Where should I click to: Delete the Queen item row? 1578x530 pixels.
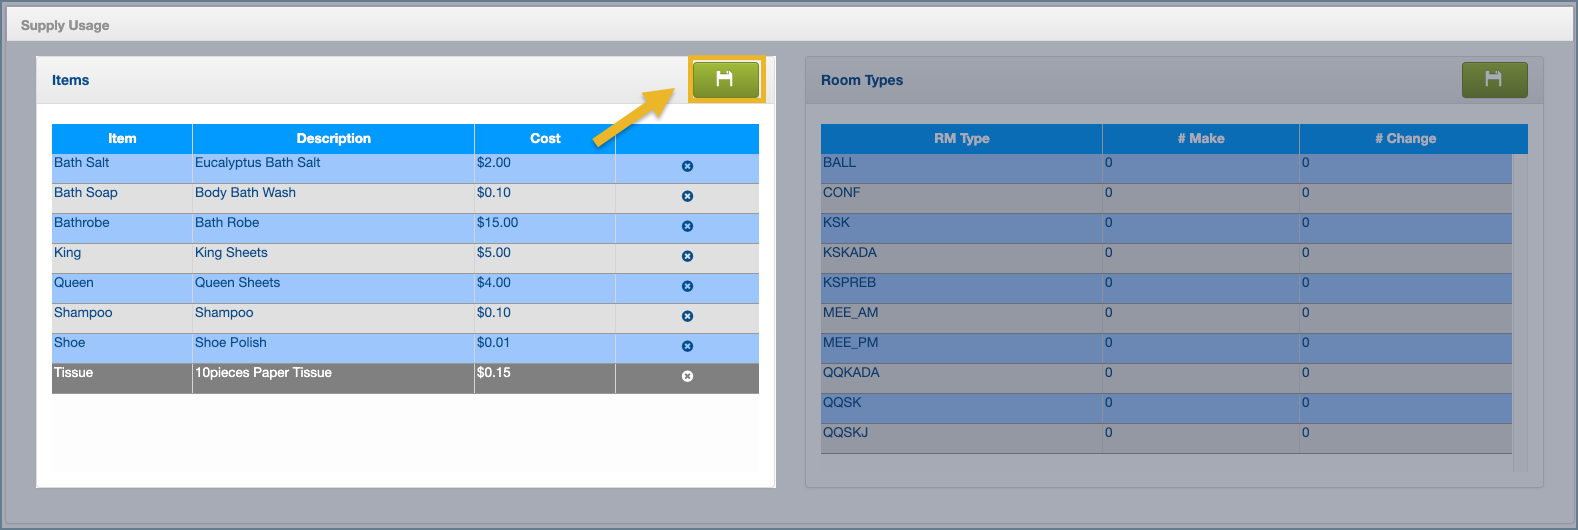[687, 287]
